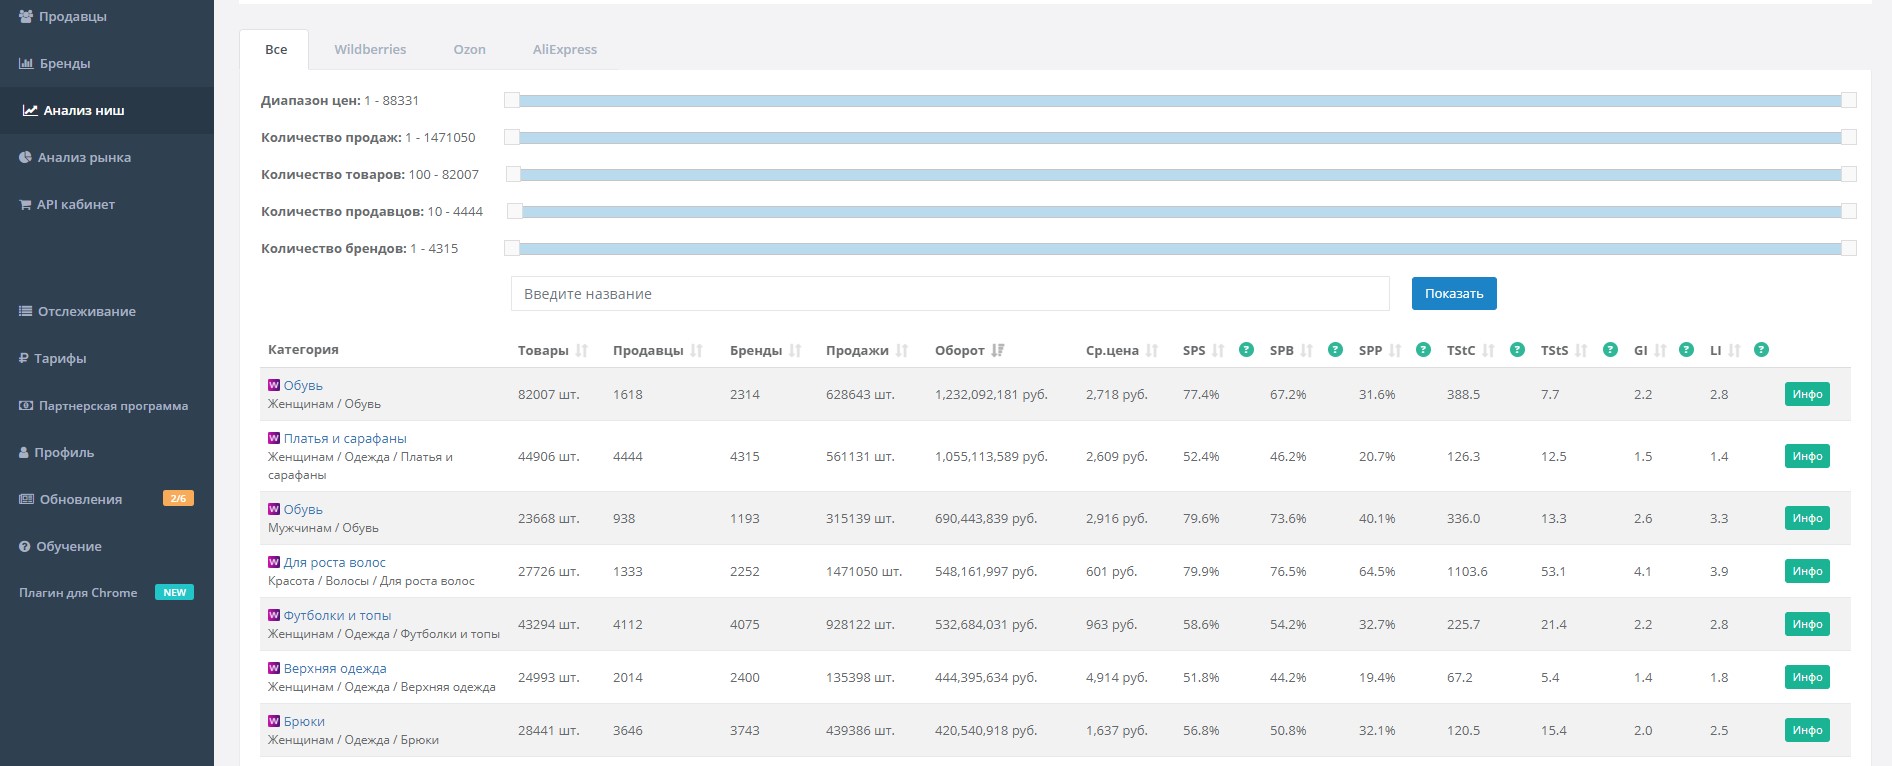Image resolution: width=1892 pixels, height=766 pixels.
Task: Switch to the Ozon tab
Action: pyautogui.click(x=469, y=49)
